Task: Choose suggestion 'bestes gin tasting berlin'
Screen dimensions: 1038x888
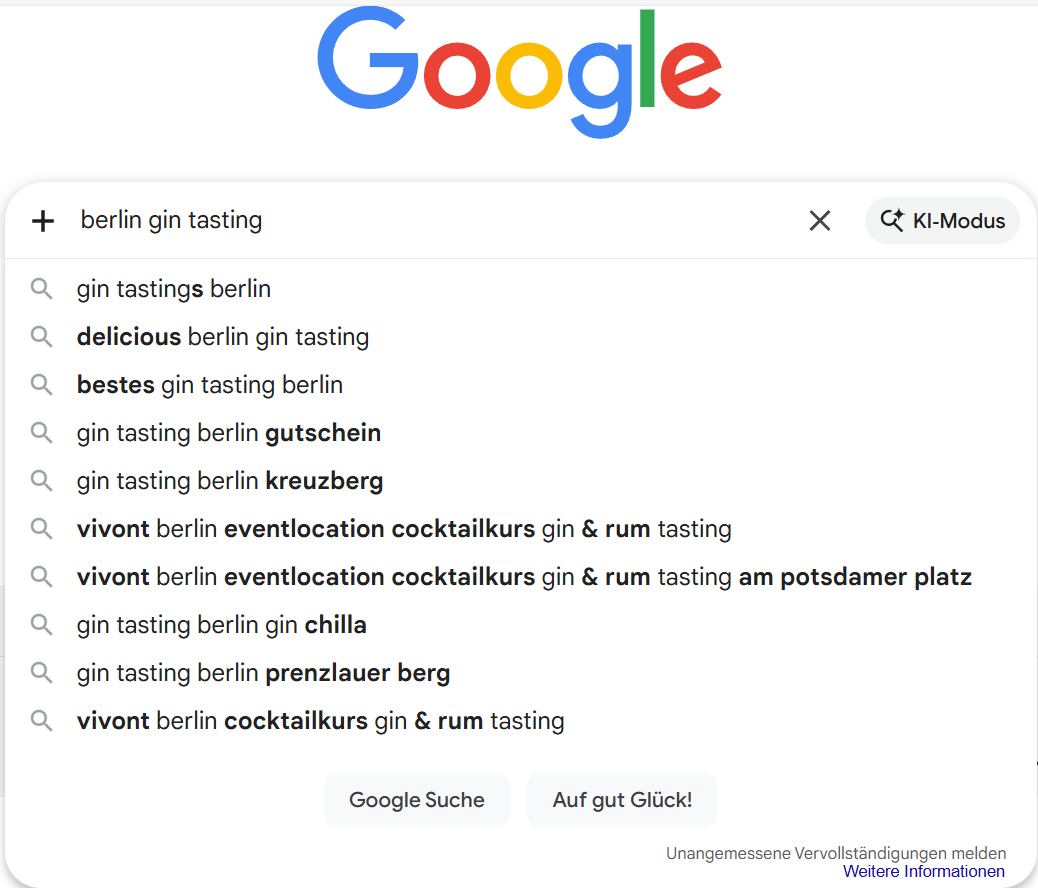Action: (210, 385)
